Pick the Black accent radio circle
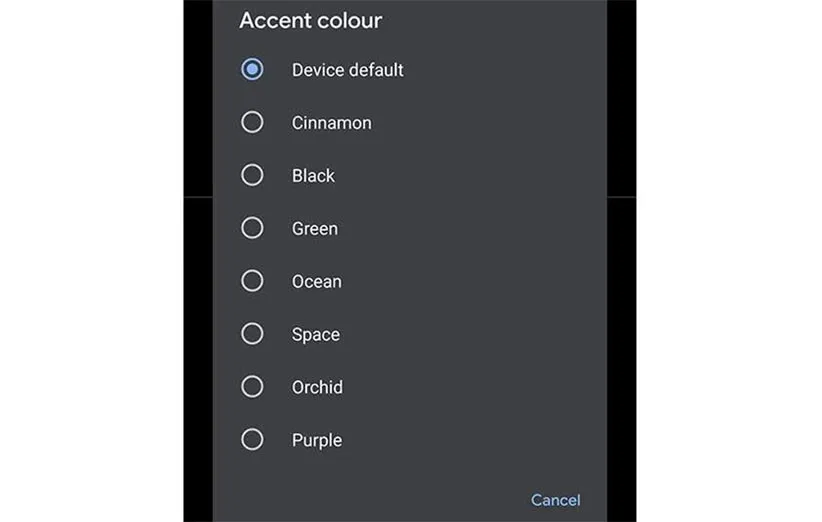 (252, 176)
